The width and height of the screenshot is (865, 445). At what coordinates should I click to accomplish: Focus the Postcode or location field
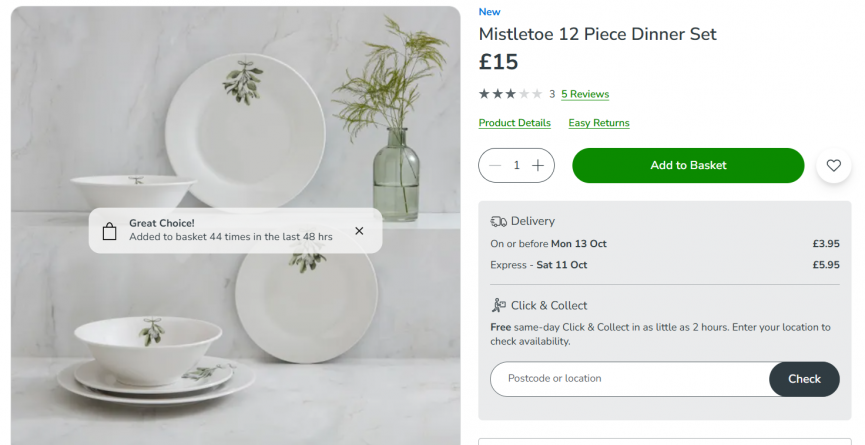click(630, 379)
